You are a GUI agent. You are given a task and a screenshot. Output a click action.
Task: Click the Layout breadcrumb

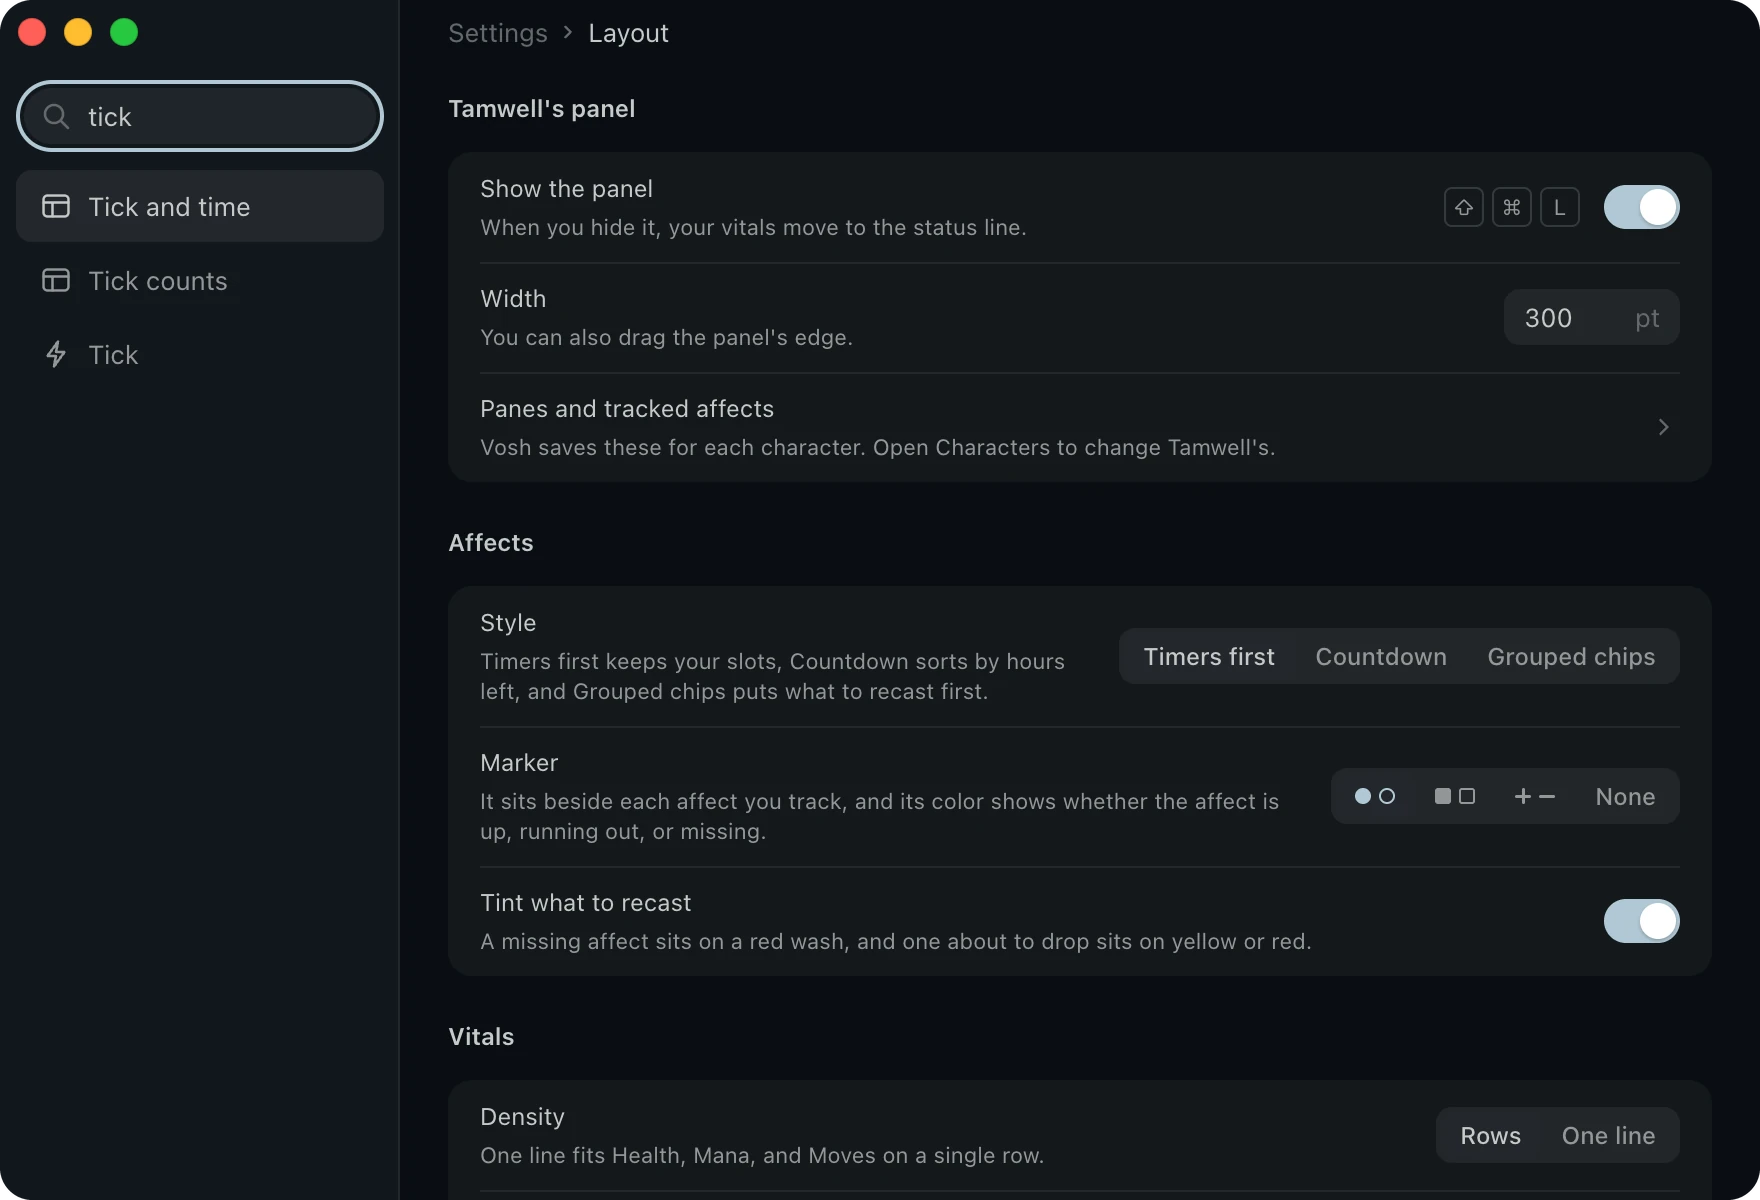click(x=628, y=33)
